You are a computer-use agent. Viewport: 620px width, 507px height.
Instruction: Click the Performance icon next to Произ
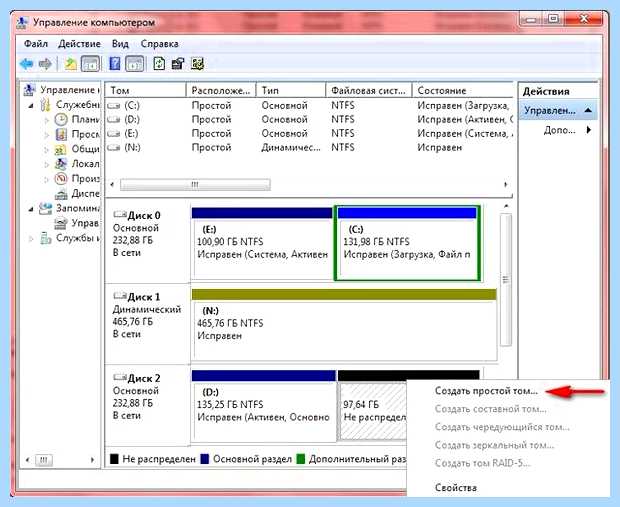pos(61,179)
